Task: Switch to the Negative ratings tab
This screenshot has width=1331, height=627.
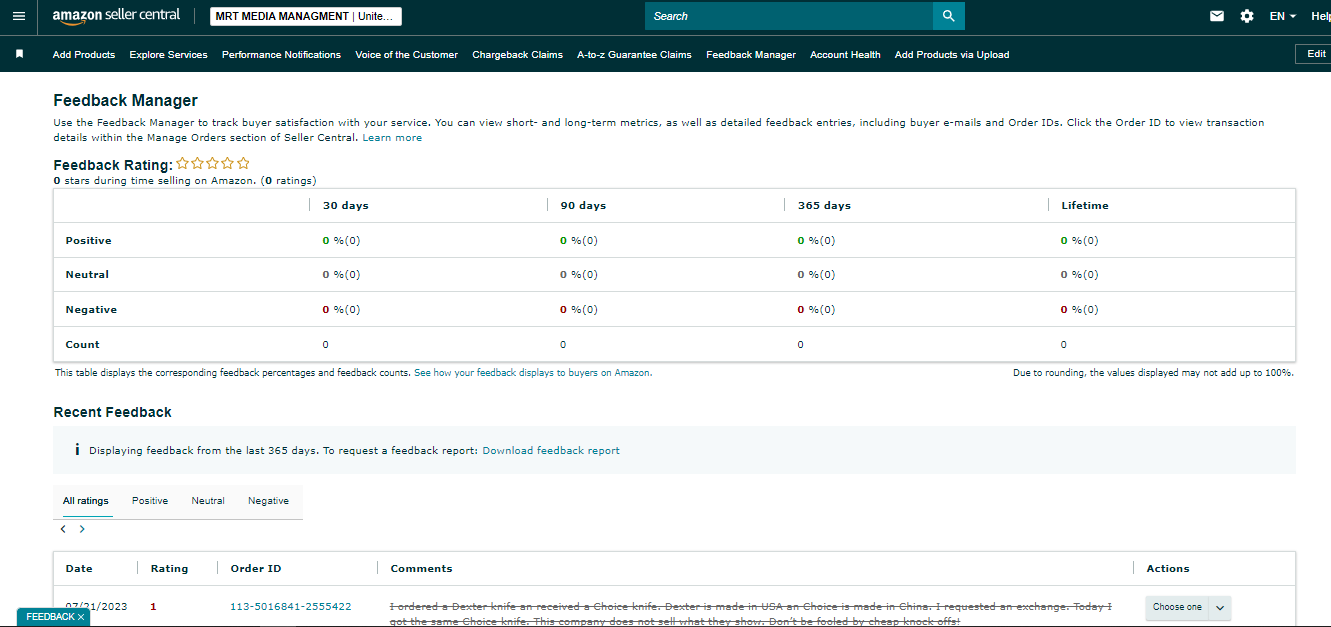Action: (268, 501)
